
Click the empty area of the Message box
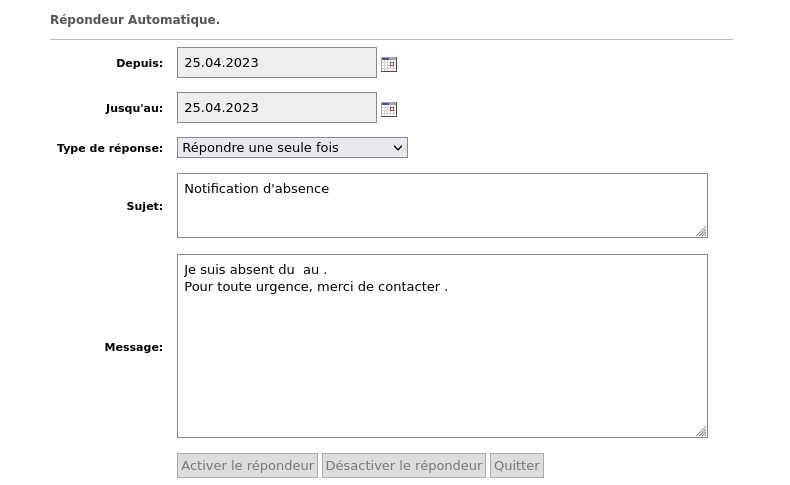441,370
